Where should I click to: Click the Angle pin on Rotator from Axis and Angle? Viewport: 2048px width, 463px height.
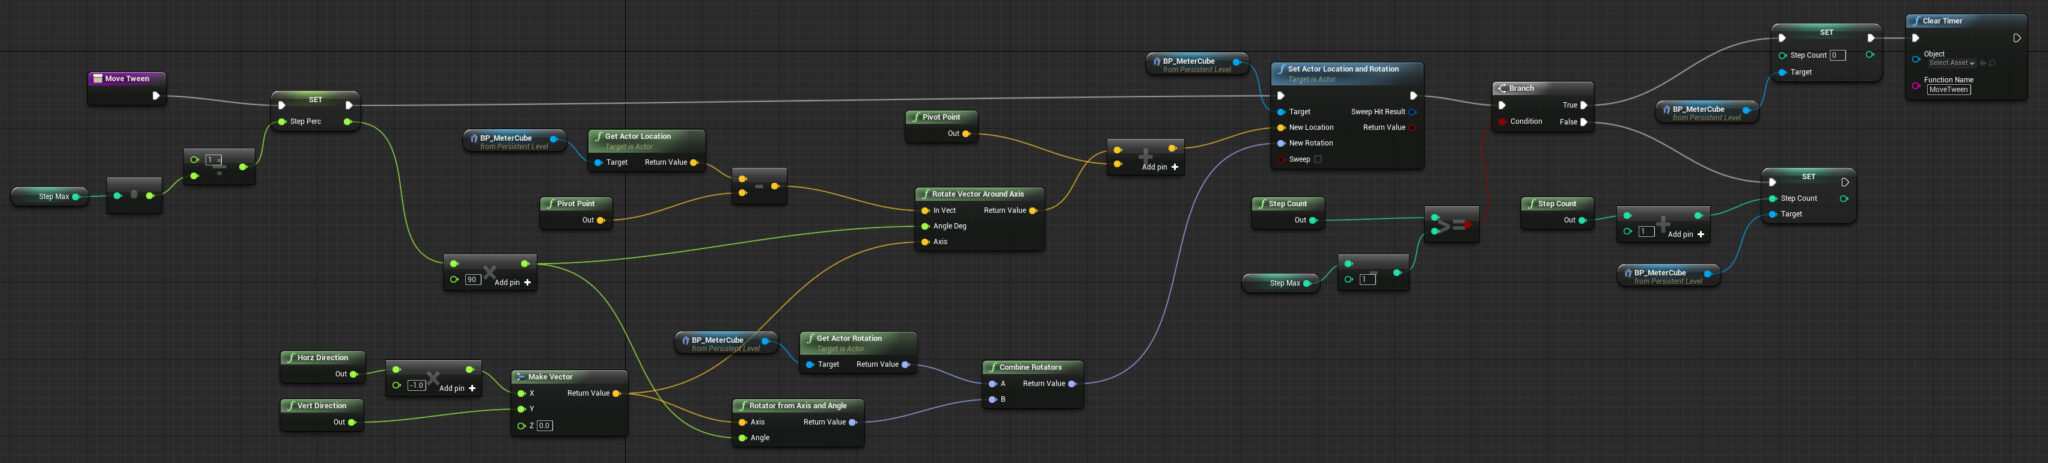(742, 438)
